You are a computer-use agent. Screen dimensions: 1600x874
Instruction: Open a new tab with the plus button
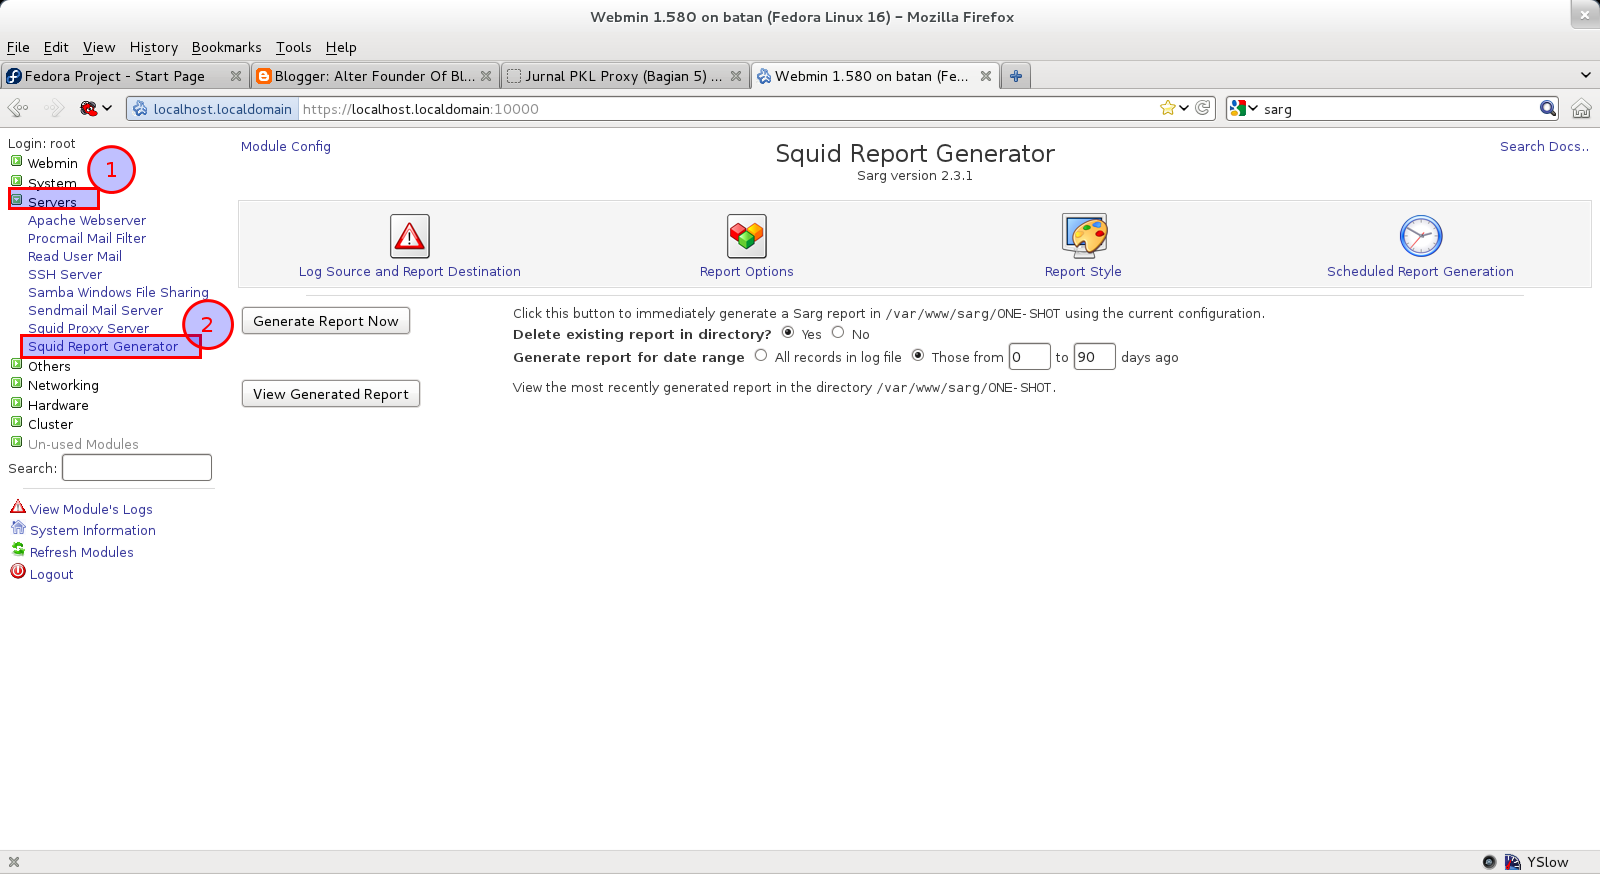(1016, 76)
